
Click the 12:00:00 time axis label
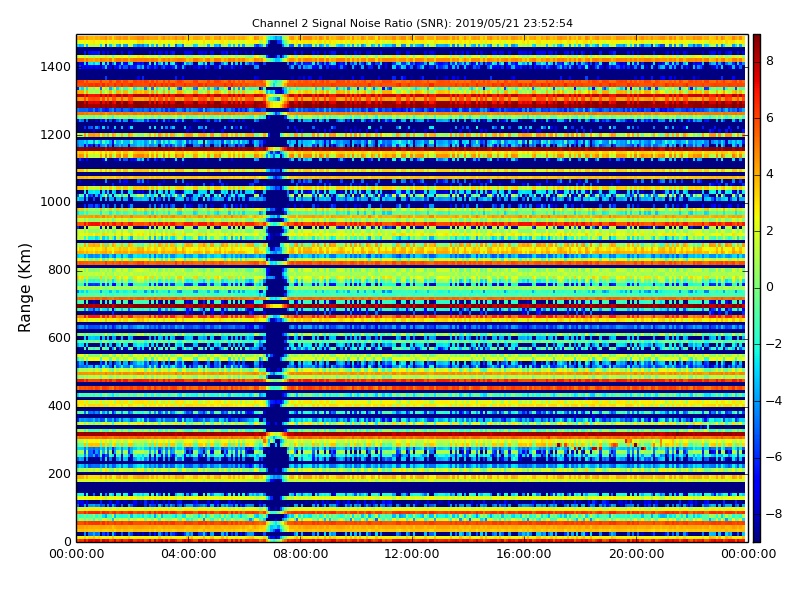click(x=412, y=554)
